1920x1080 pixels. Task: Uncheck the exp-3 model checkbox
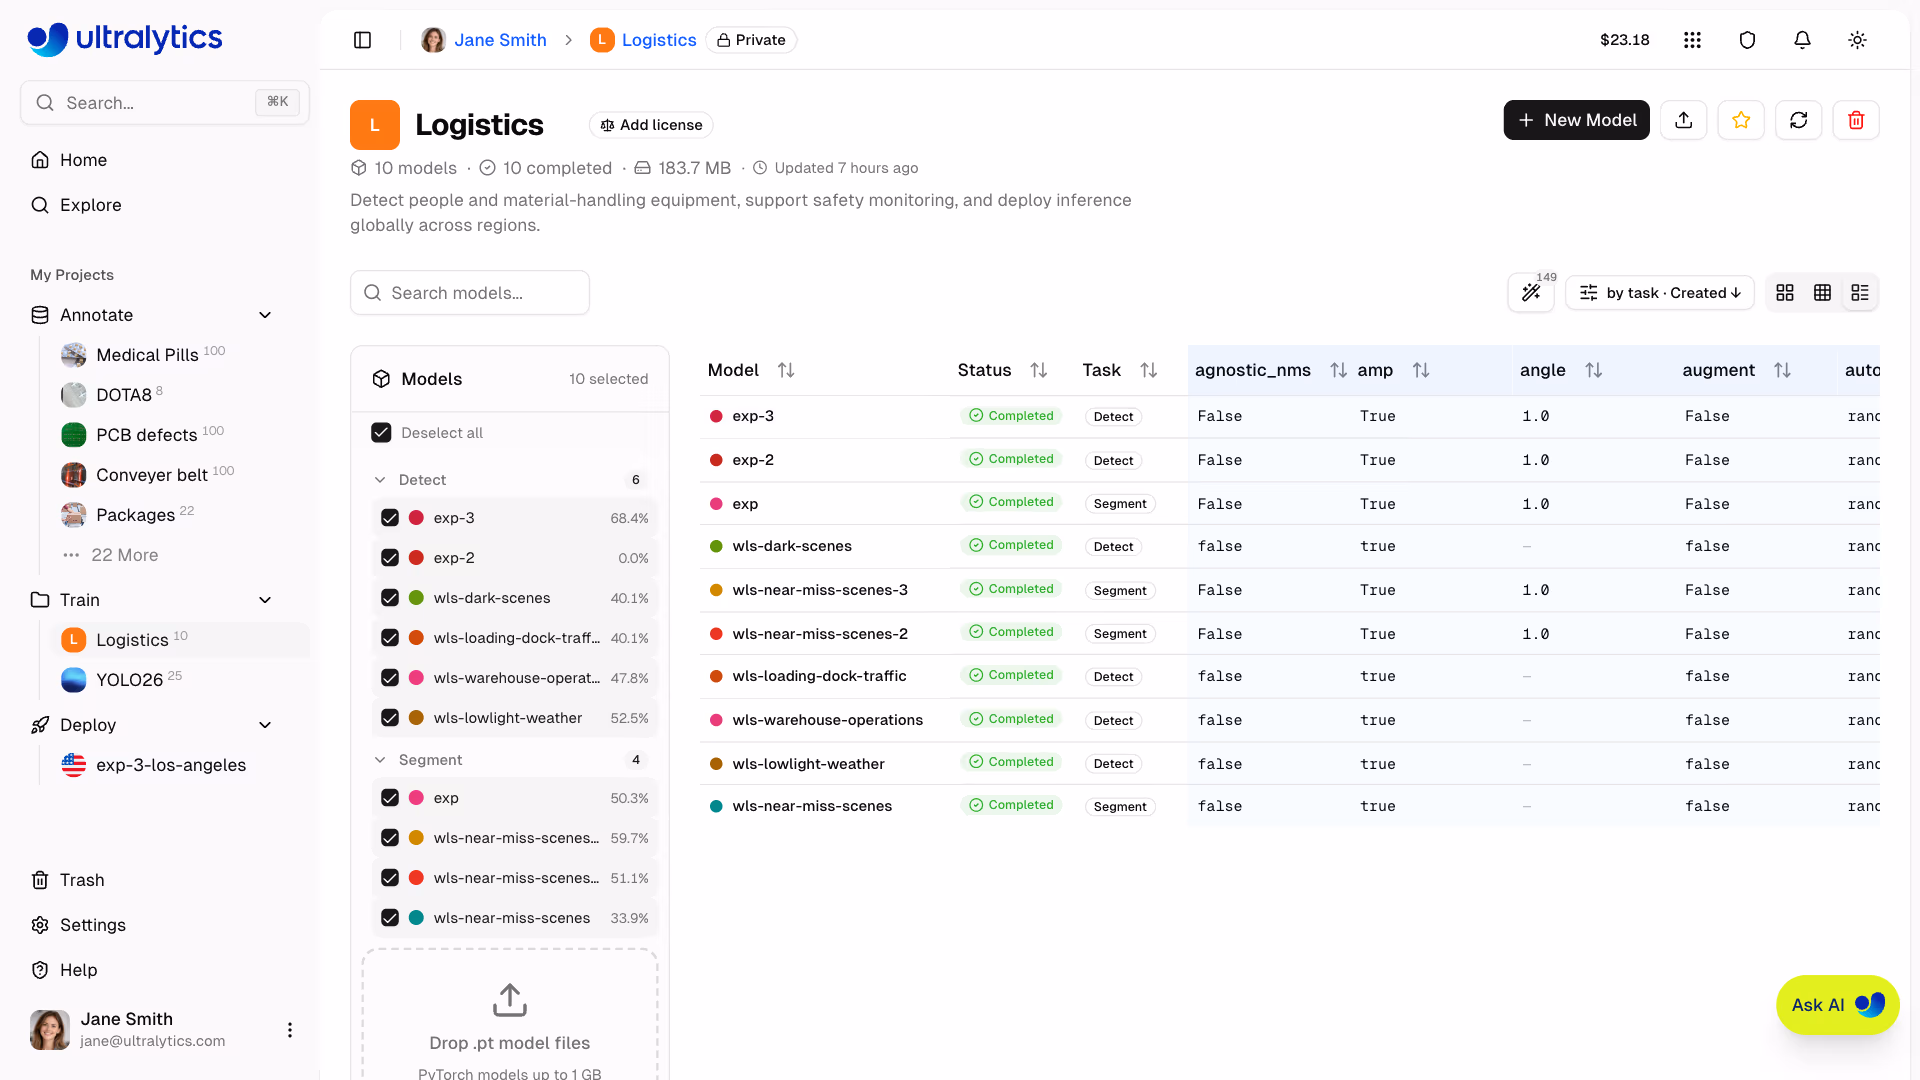click(390, 518)
